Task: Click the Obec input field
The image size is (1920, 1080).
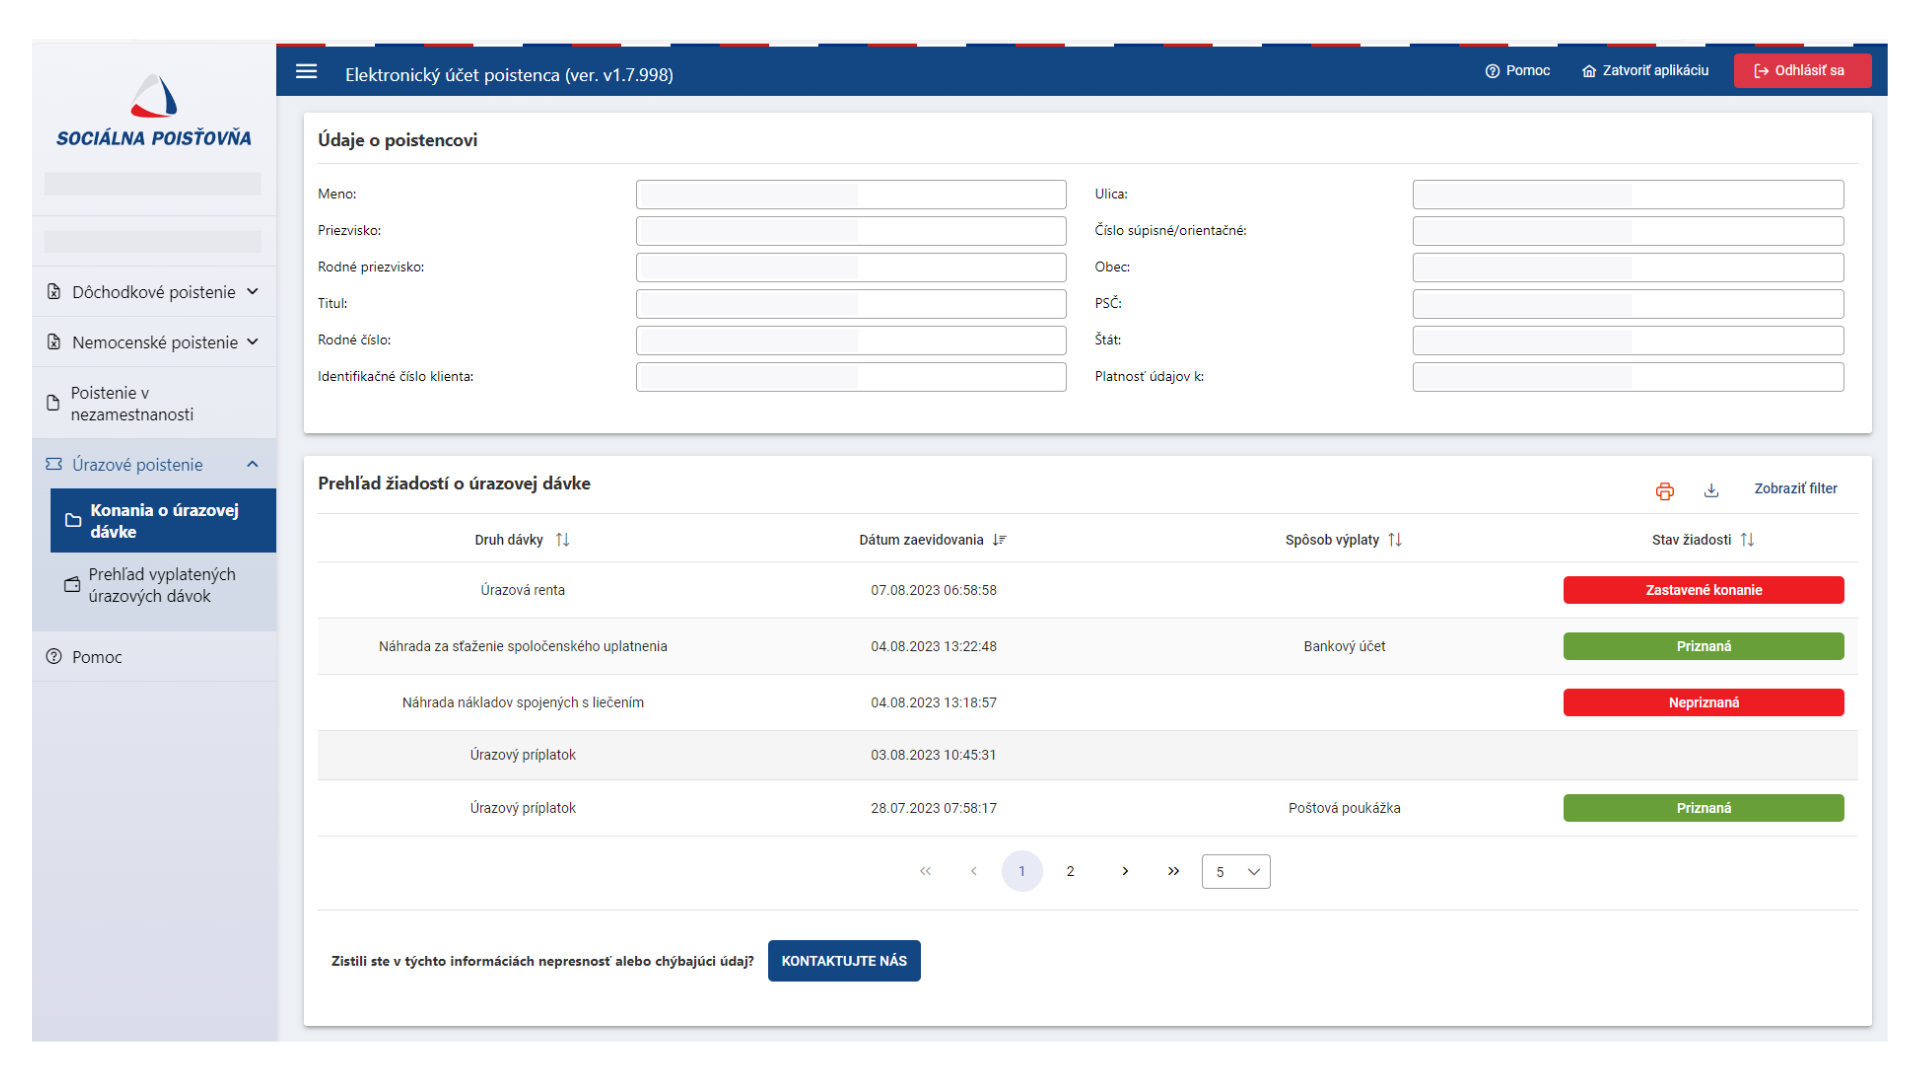Action: [1628, 267]
